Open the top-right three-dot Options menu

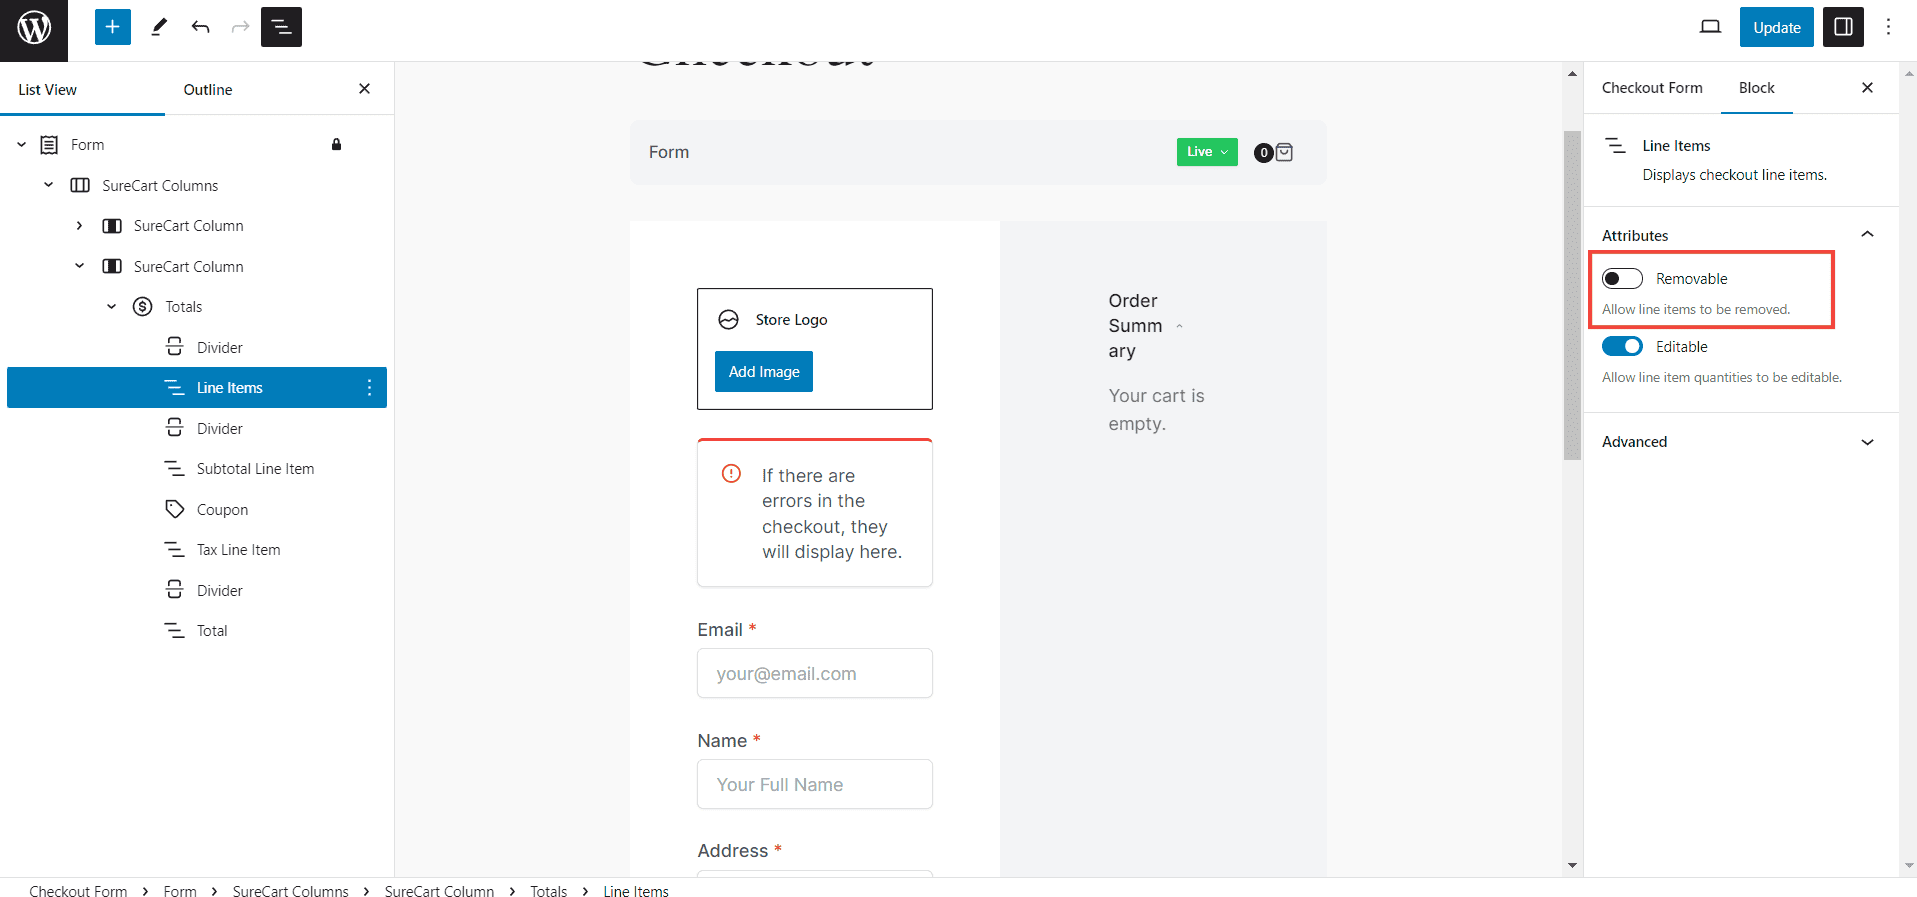tap(1888, 27)
